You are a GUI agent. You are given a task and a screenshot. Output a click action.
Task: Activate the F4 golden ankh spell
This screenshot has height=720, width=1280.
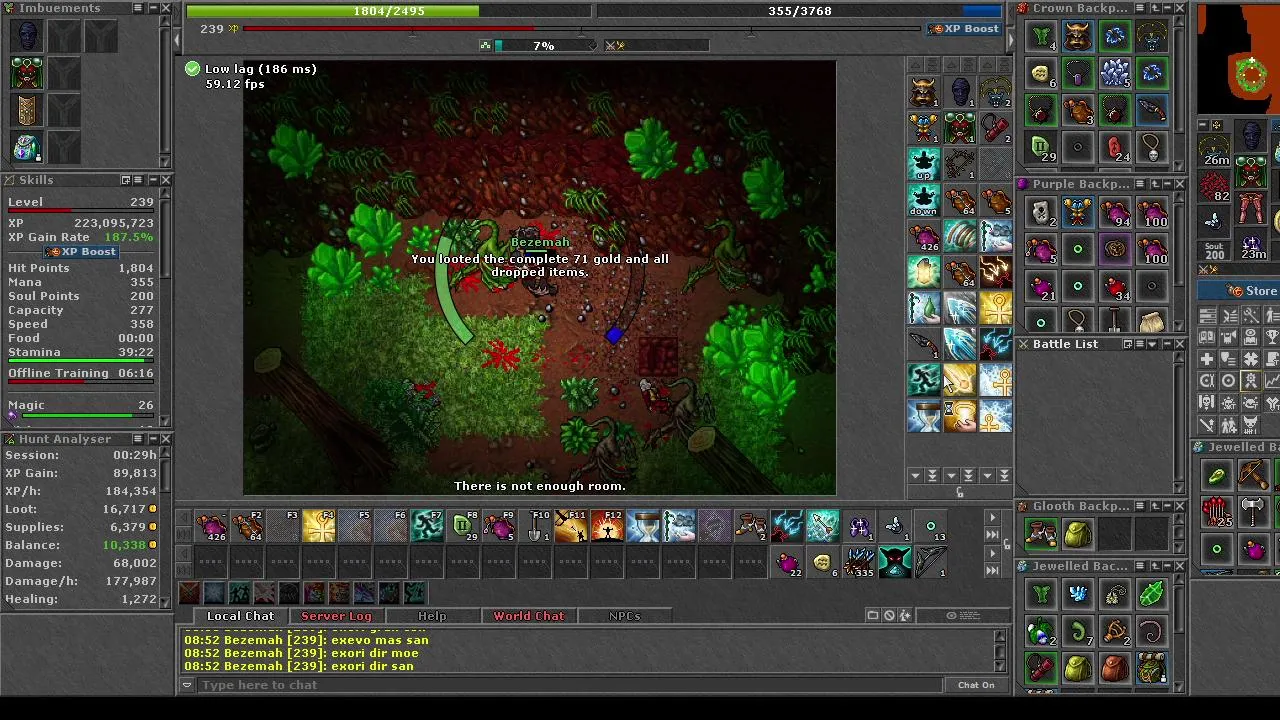pos(320,526)
